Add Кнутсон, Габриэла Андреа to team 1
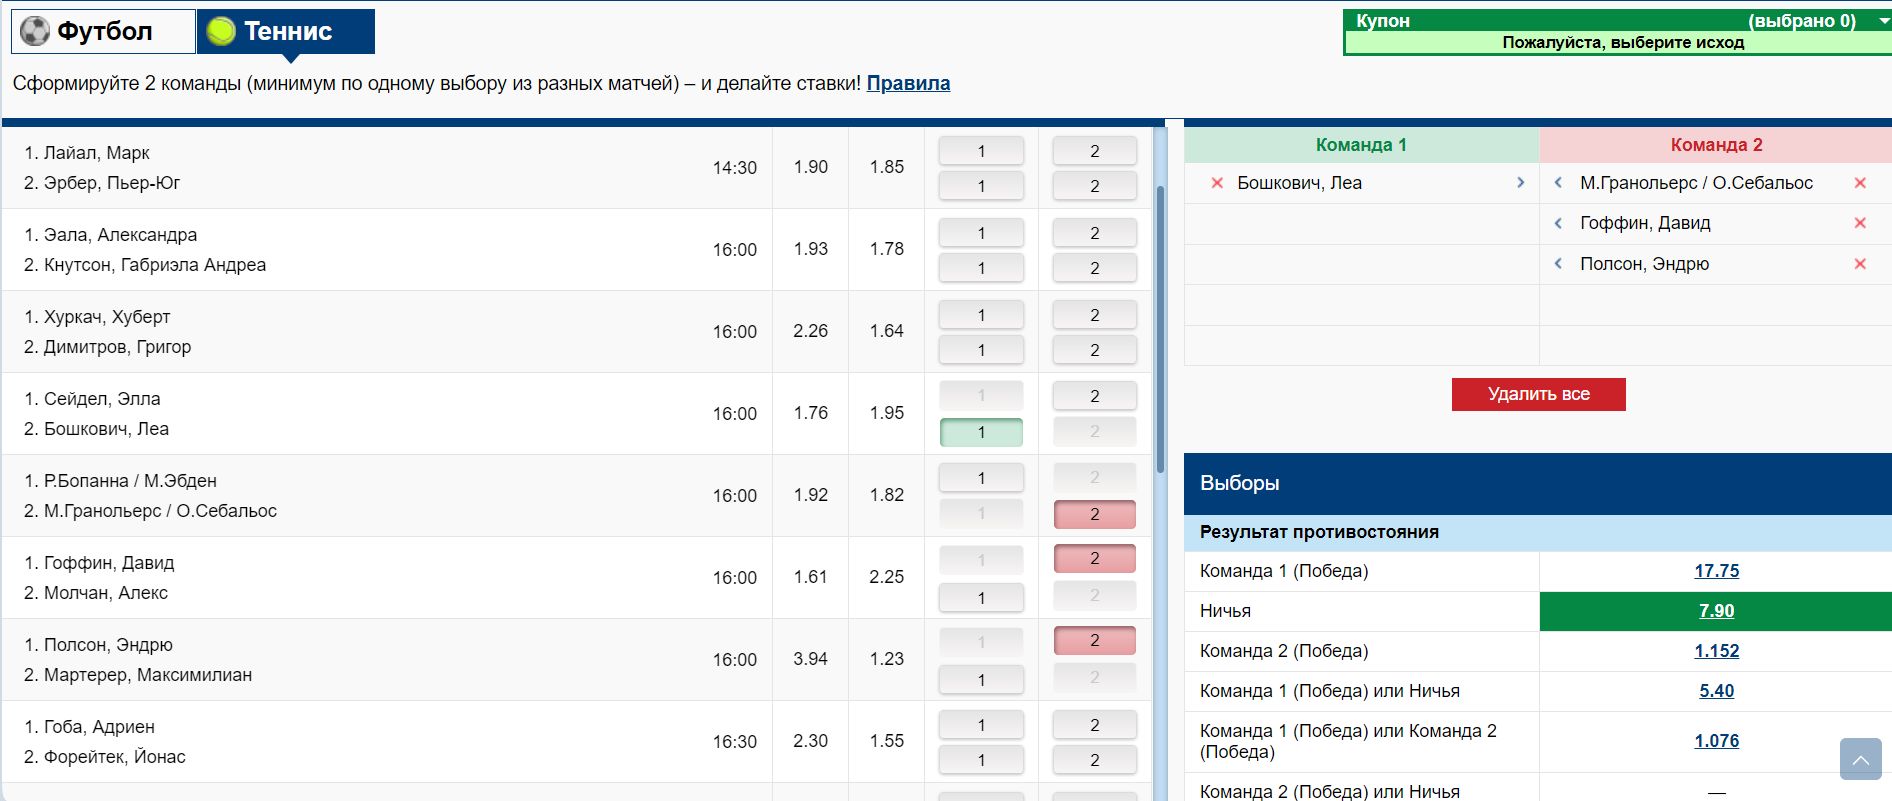This screenshot has width=1892, height=801. (981, 268)
